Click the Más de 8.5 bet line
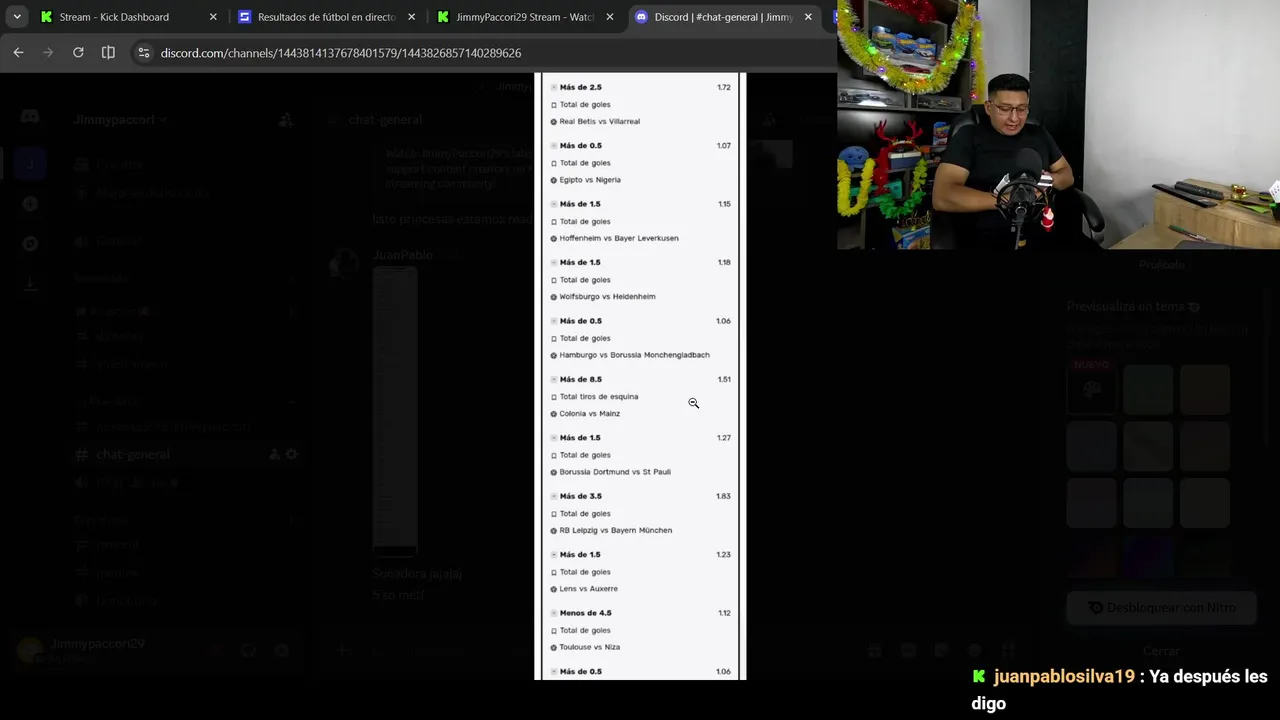Image resolution: width=1280 pixels, height=720 pixels. click(581, 379)
